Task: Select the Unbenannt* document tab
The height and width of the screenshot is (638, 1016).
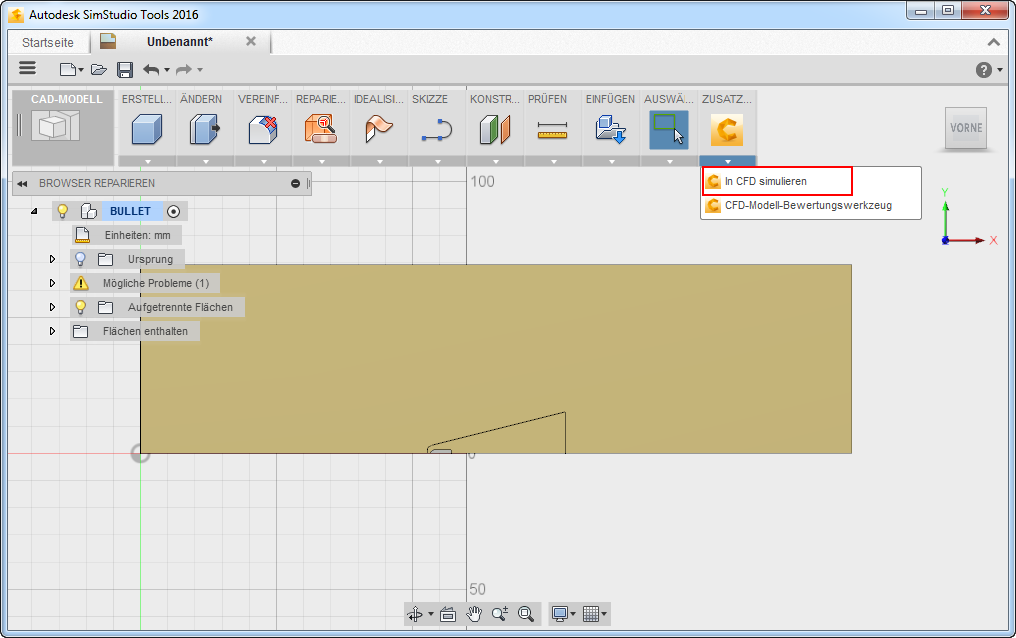Action: (x=179, y=42)
